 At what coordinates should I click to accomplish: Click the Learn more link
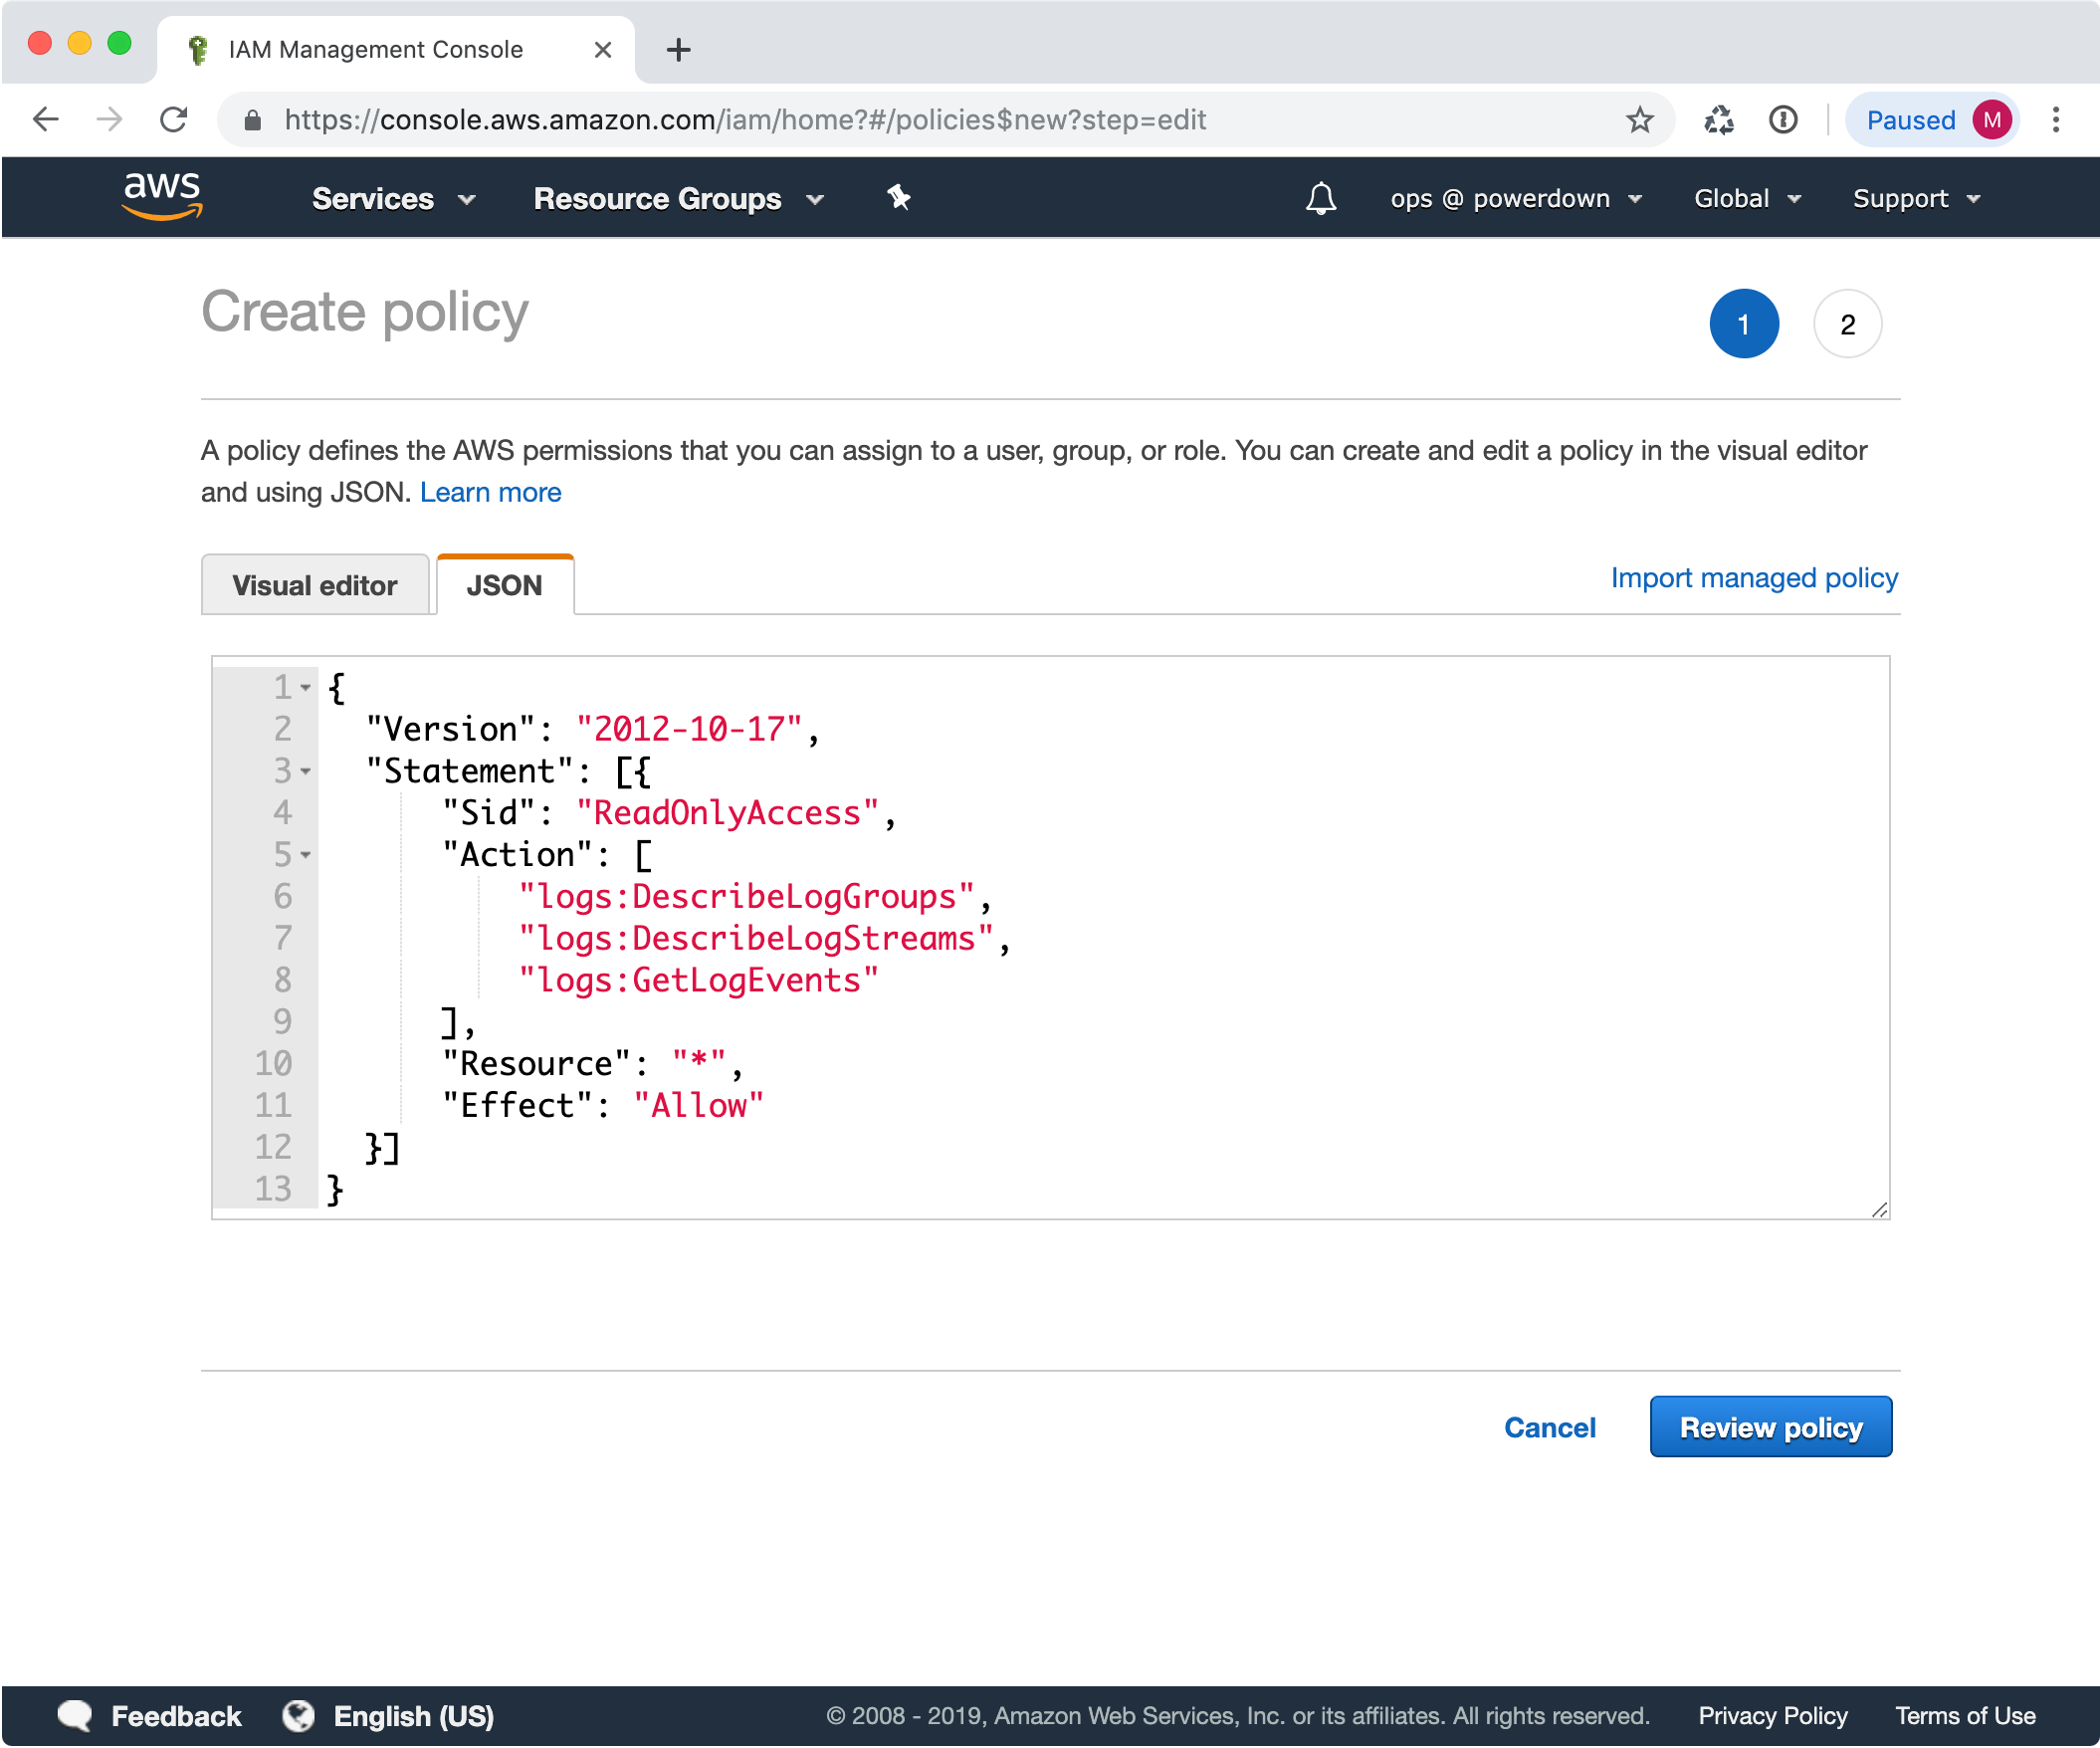click(x=490, y=493)
